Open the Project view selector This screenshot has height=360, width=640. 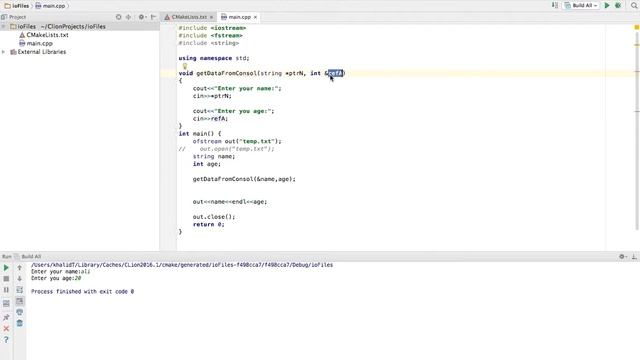tap(14, 17)
